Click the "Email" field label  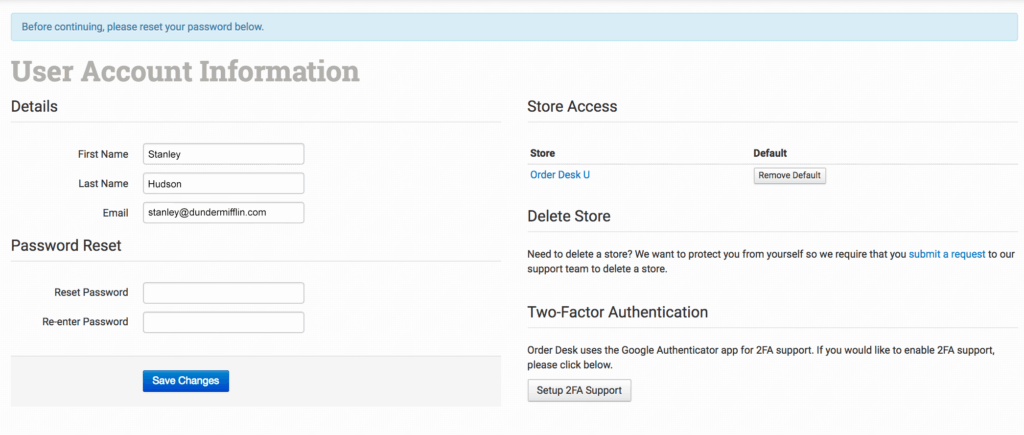pyautogui.click(x=114, y=212)
